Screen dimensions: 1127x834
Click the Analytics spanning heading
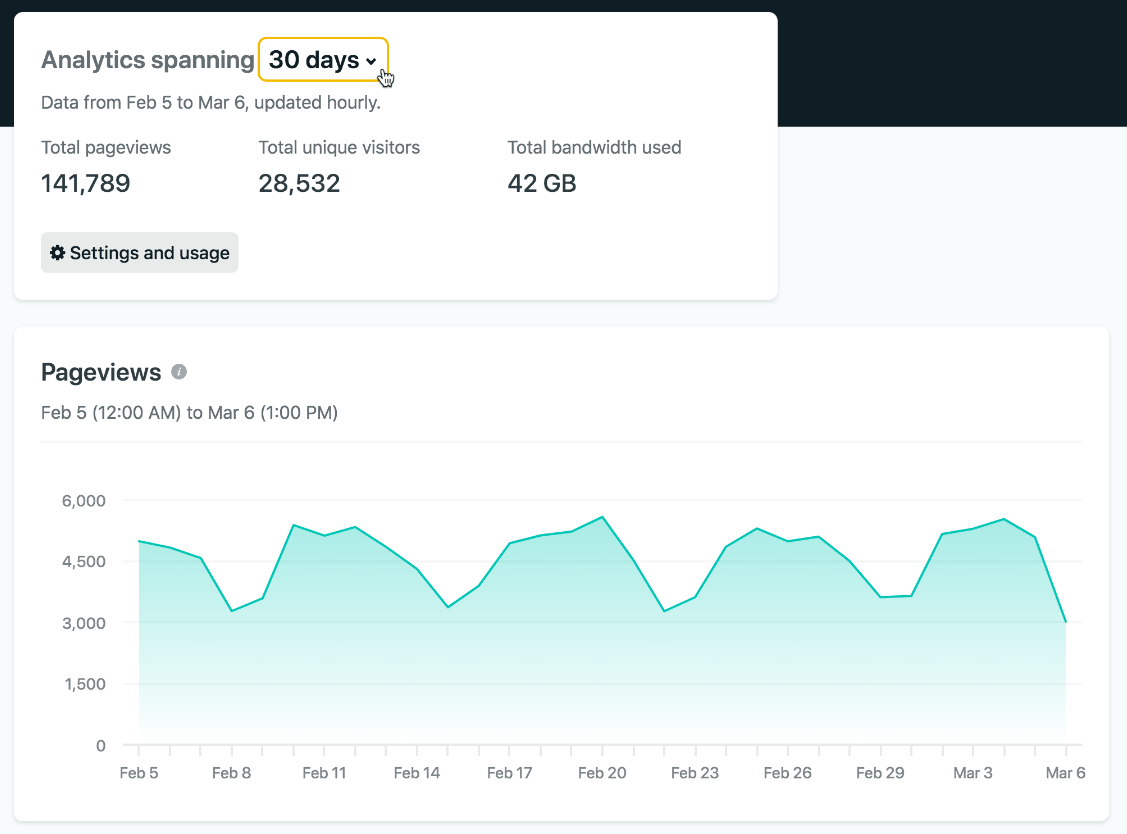[x=147, y=59]
